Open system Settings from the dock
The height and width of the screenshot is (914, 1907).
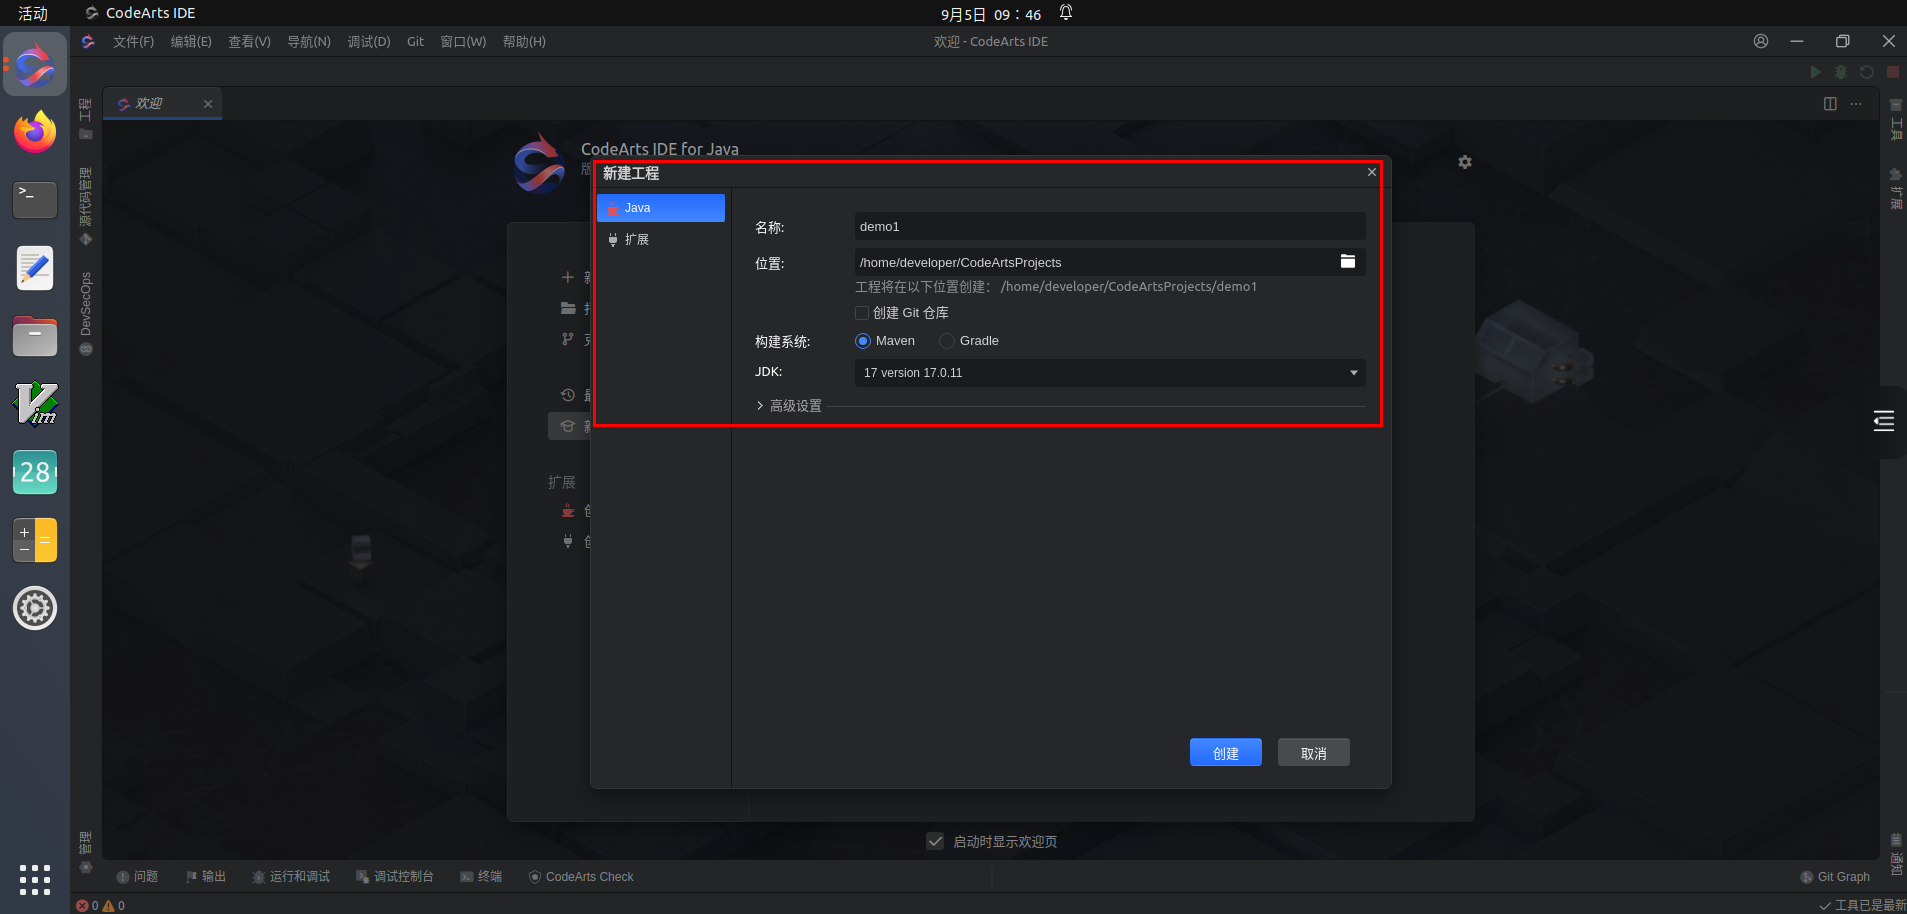pos(35,608)
